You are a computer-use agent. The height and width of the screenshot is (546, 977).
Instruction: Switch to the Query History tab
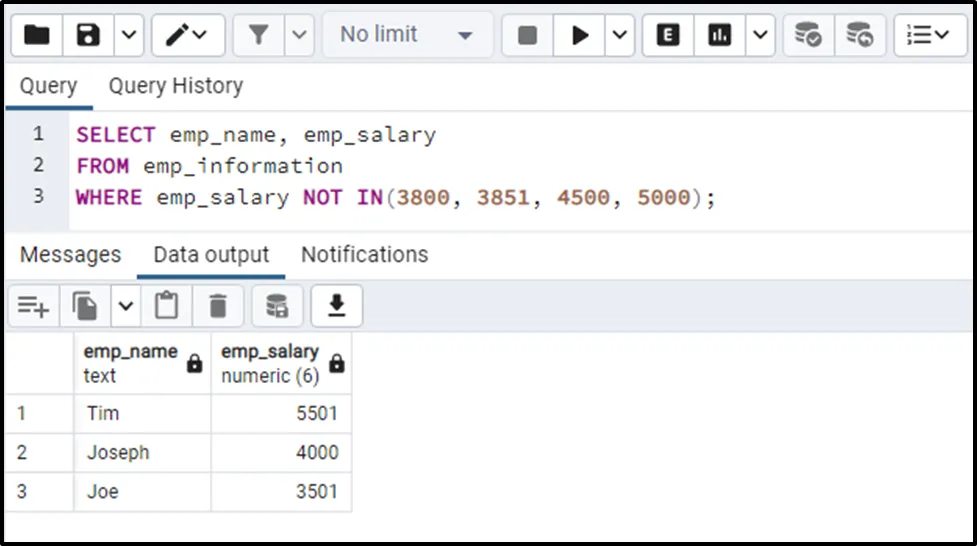pos(175,86)
